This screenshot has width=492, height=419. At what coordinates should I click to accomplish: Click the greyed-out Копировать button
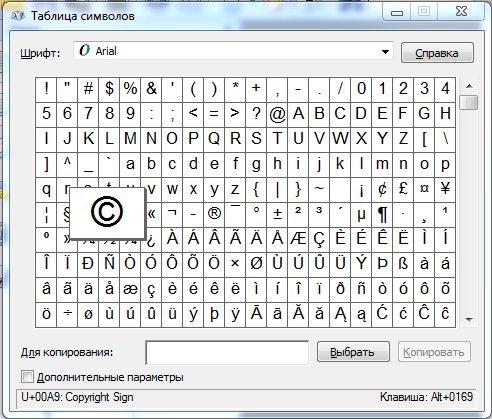pos(434,352)
